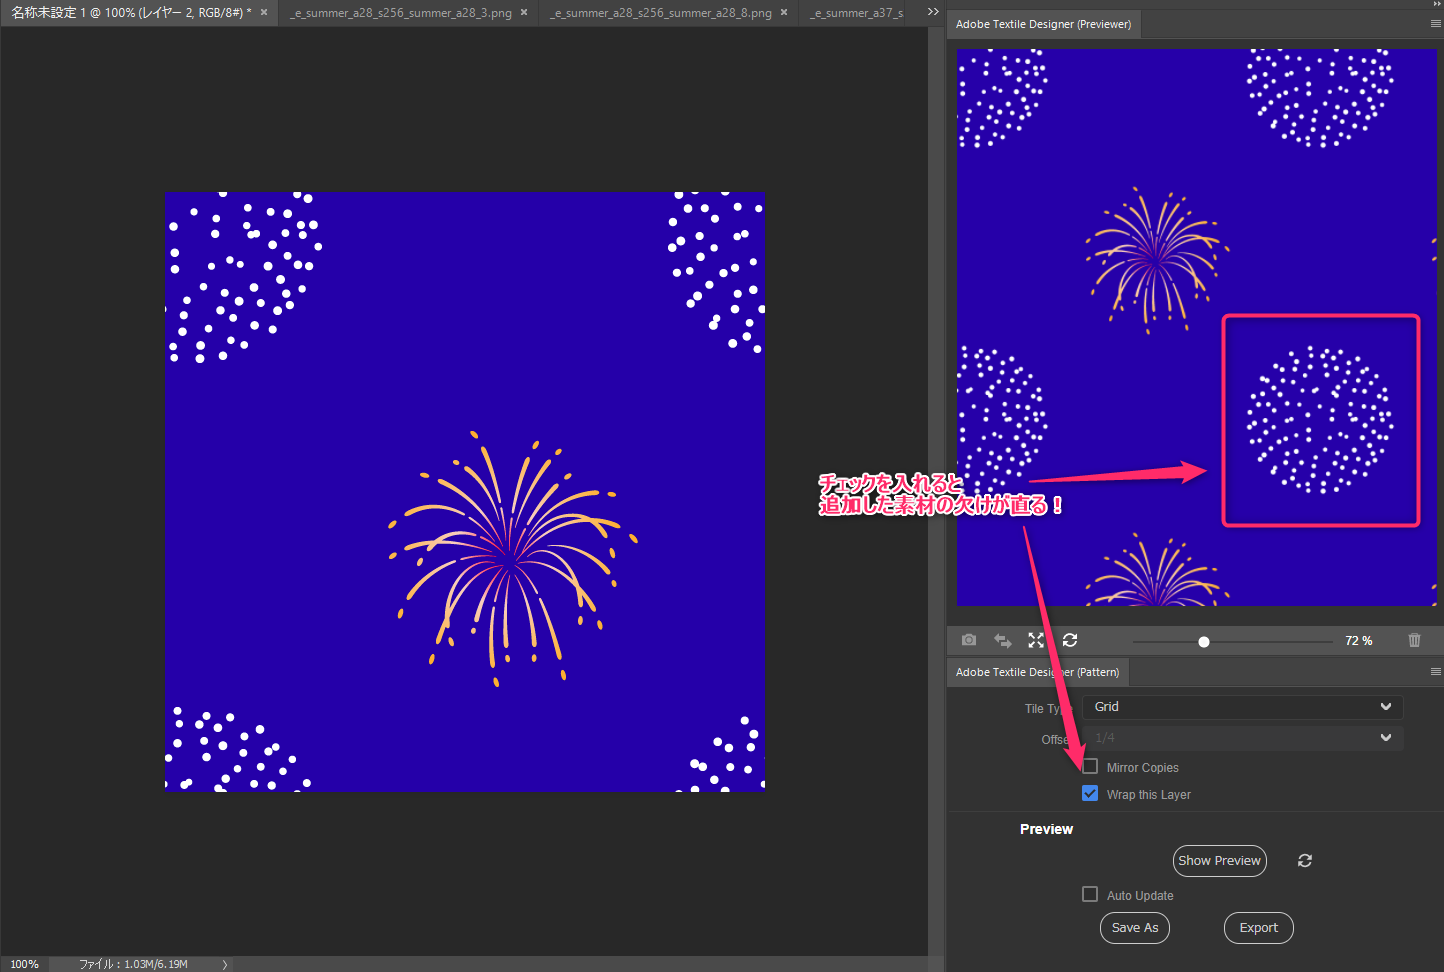The width and height of the screenshot is (1444, 972).
Task: Open the Pattern panel flyout menu icon
Action: (1436, 672)
